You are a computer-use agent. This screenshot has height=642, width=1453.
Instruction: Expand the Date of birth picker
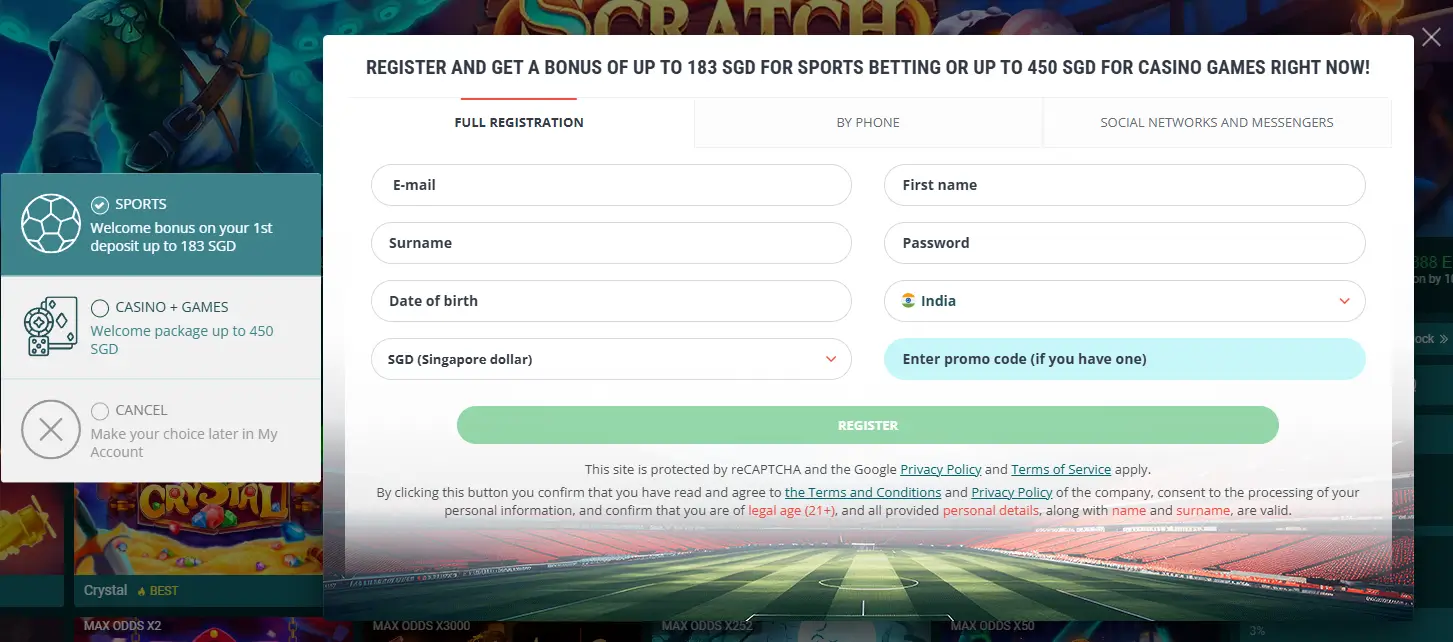tap(612, 300)
